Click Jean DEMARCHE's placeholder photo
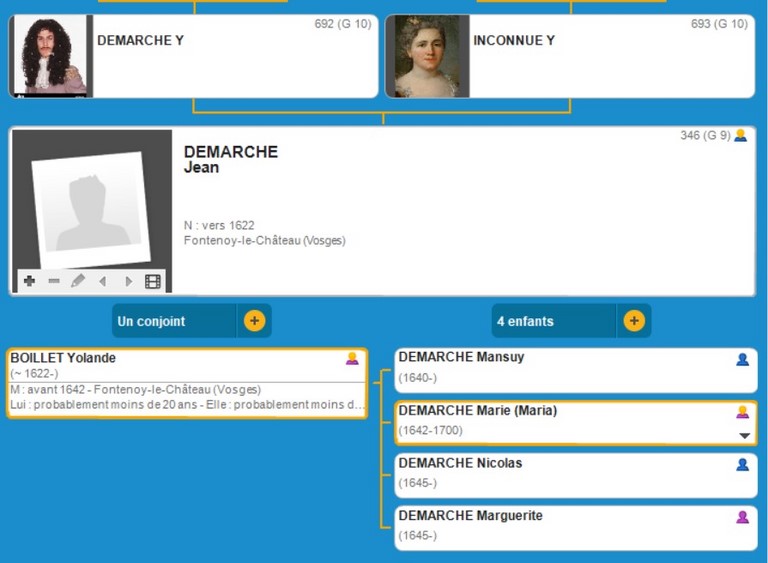The height and width of the screenshot is (563, 768). click(x=92, y=204)
